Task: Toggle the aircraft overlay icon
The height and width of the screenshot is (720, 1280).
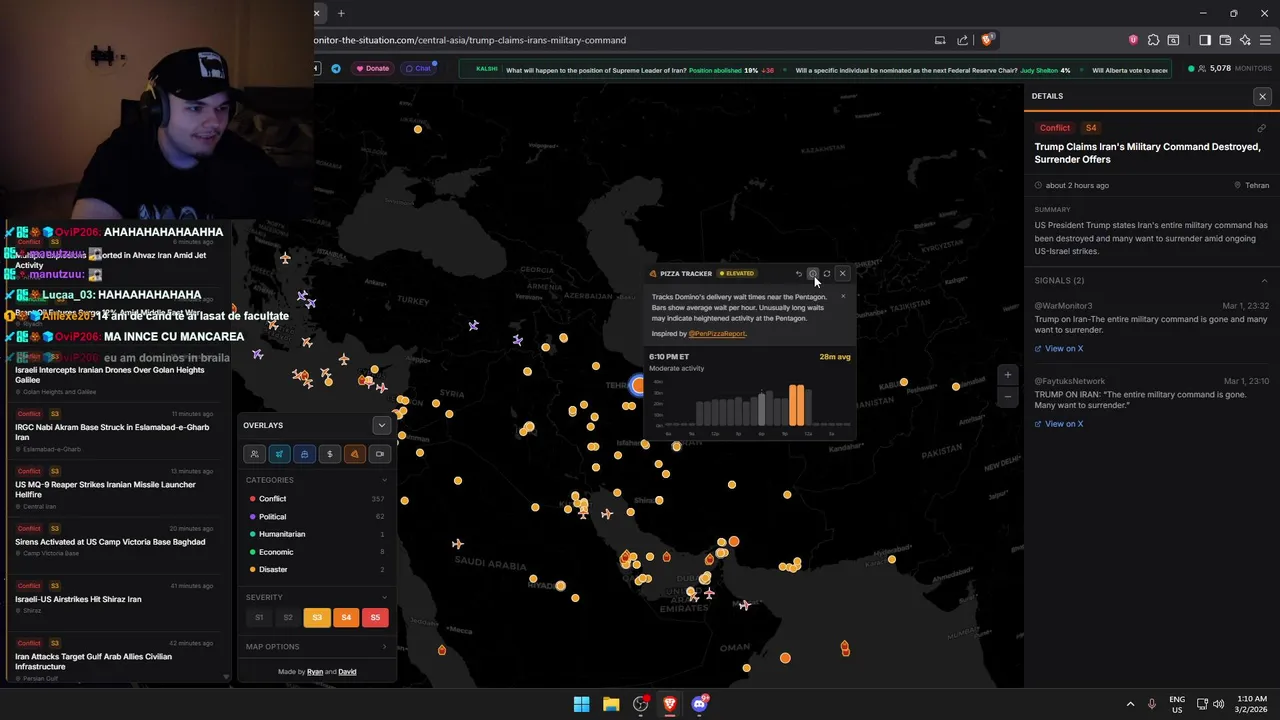Action: (279, 454)
